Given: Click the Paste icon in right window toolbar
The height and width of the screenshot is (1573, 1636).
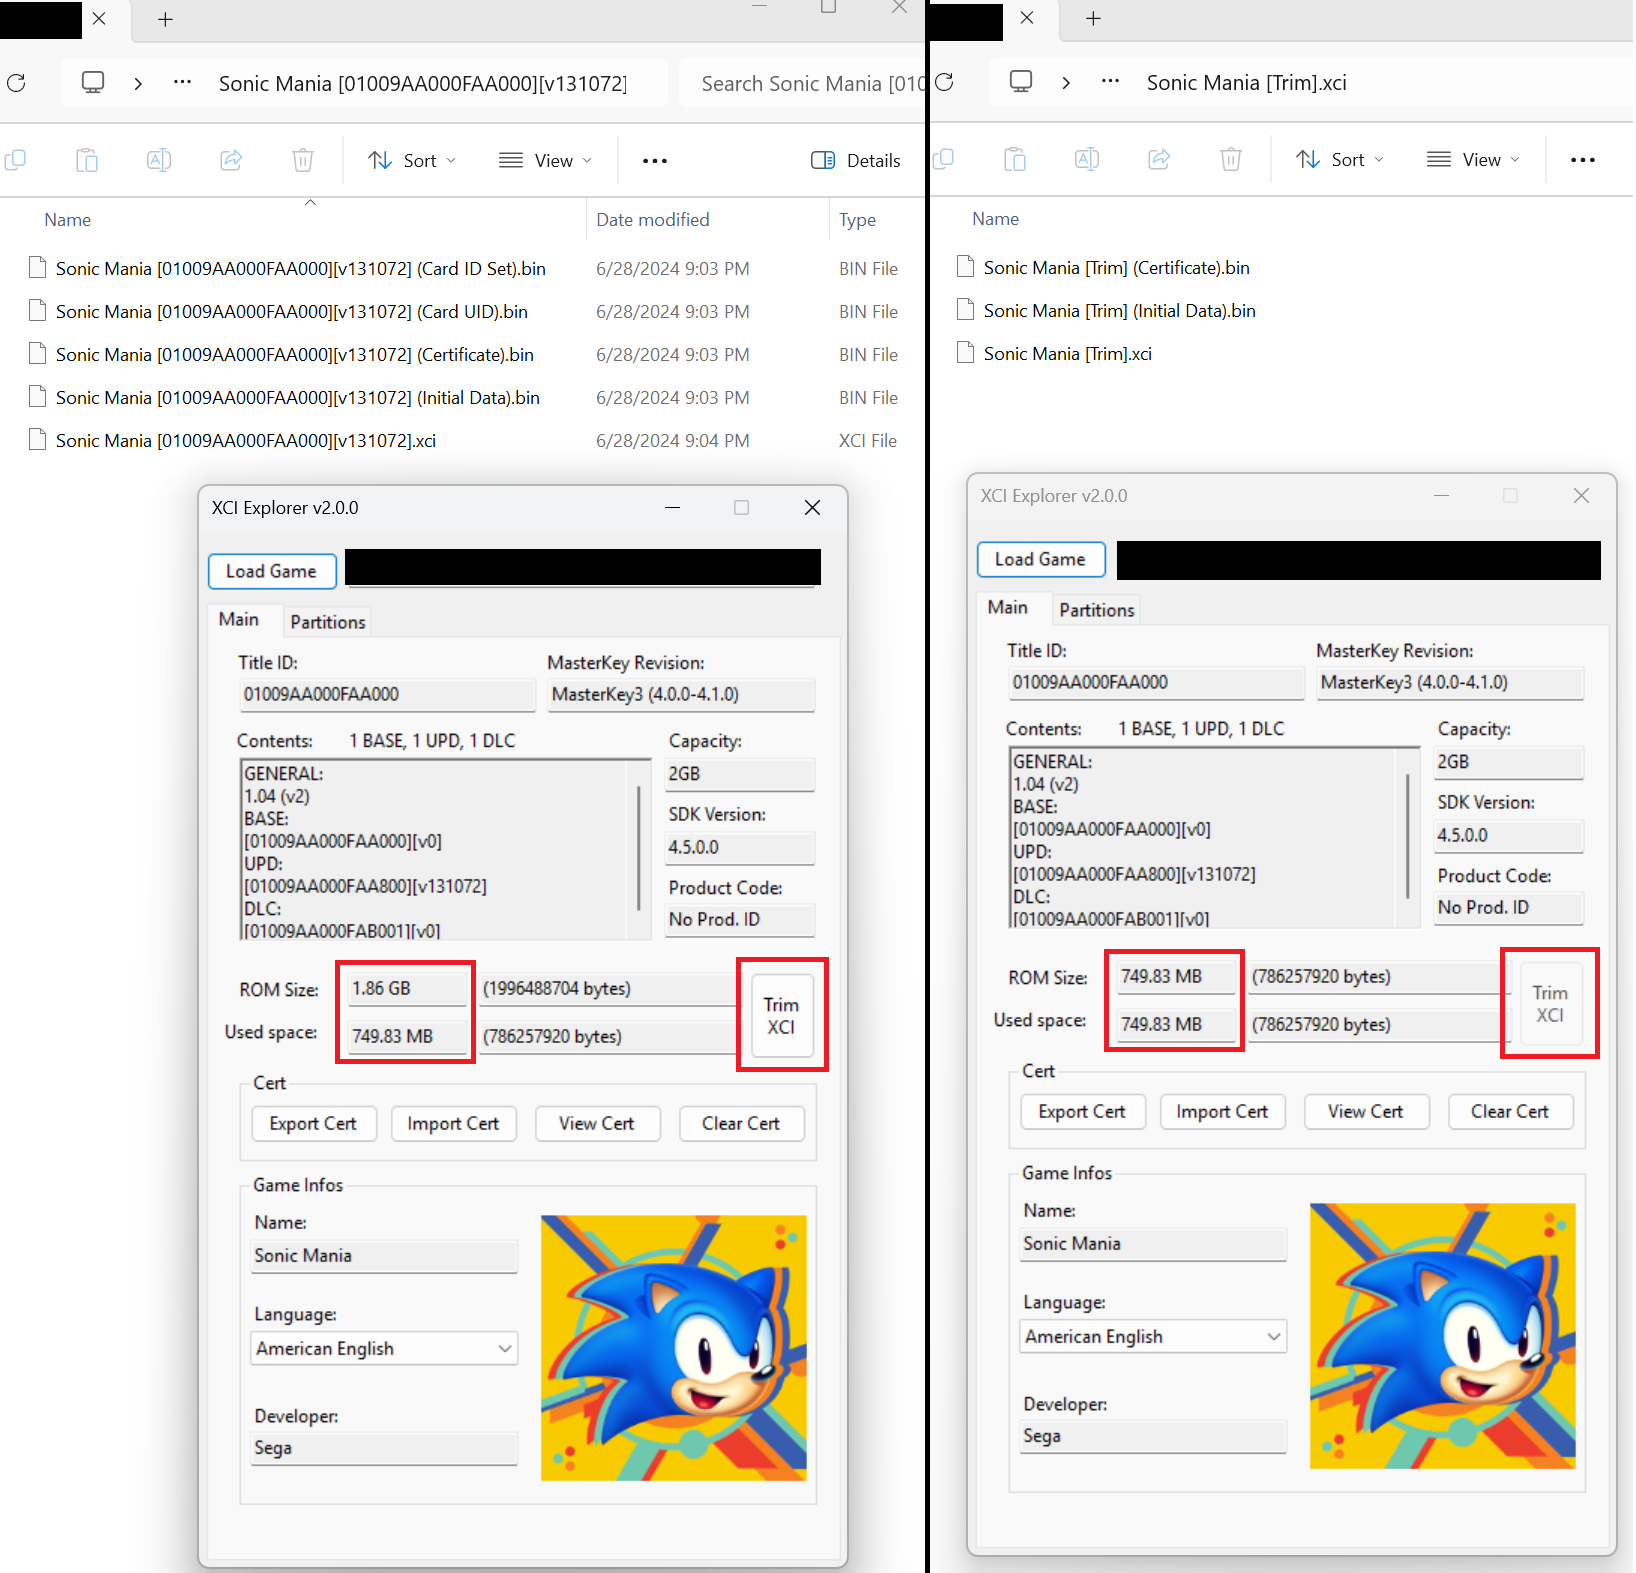Looking at the screenshot, I should pyautogui.click(x=1015, y=159).
